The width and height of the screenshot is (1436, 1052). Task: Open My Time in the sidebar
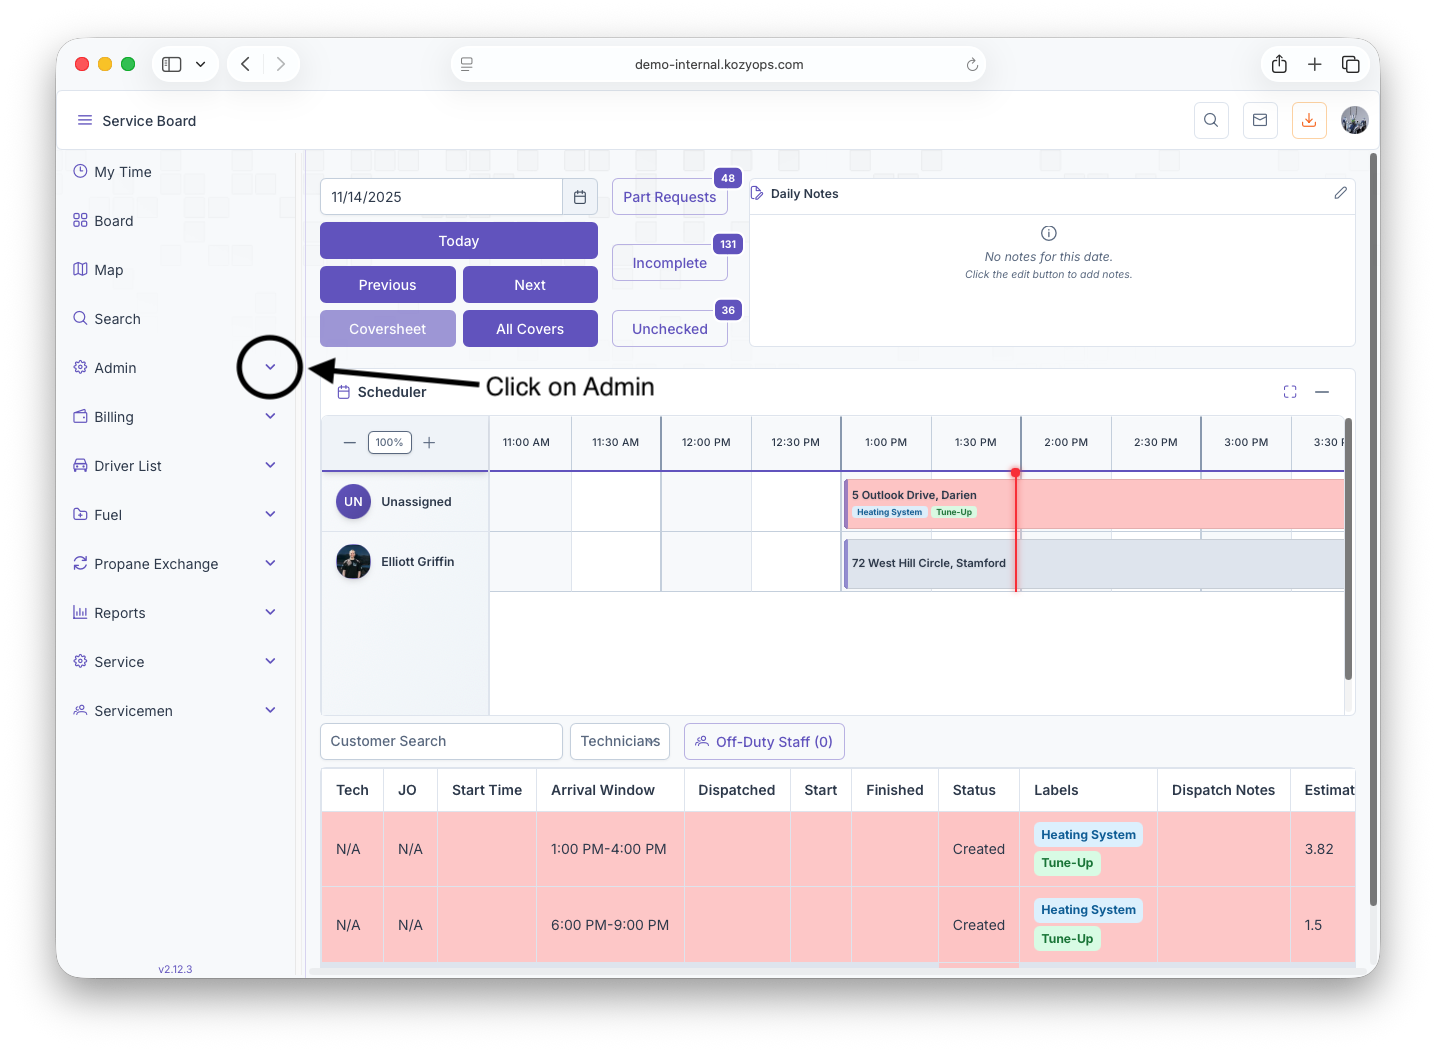pyautogui.click(x=122, y=172)
